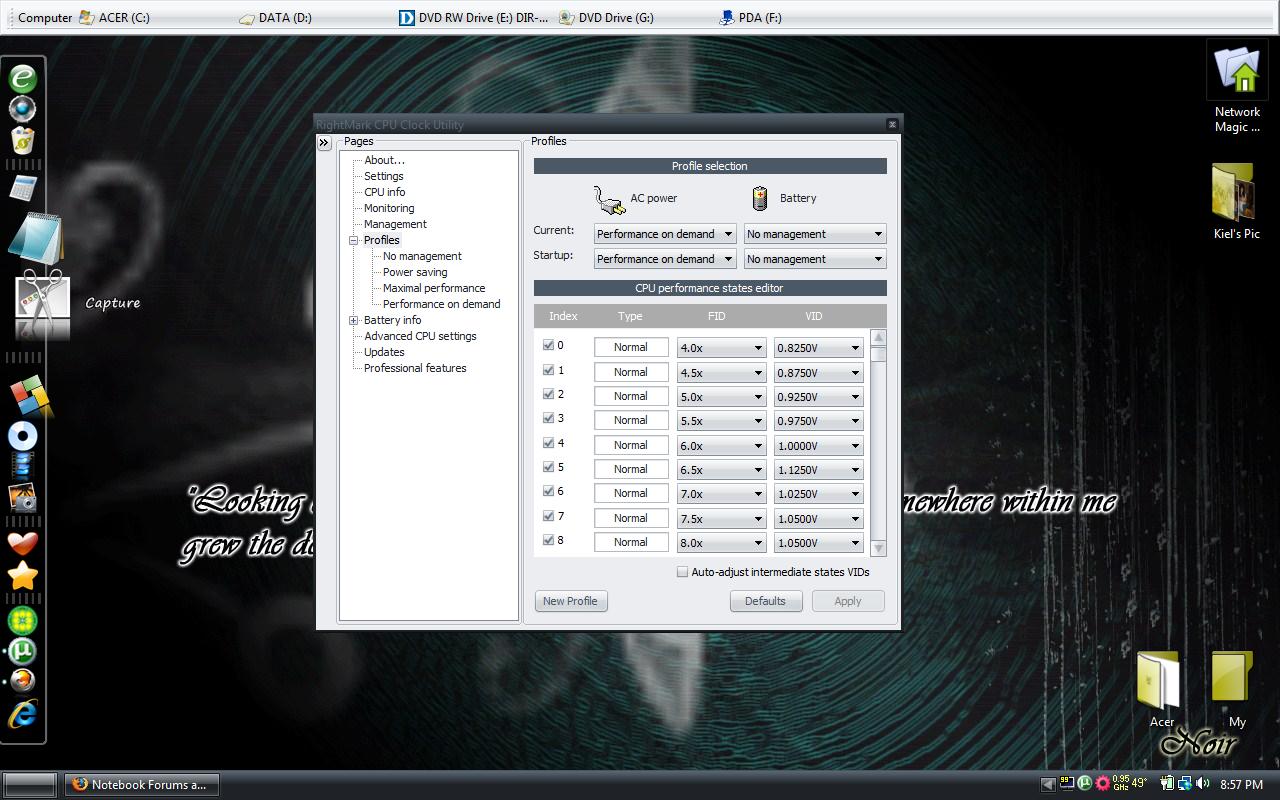Open the 0.8250V VID dropdown
Screen dimensions: 1280x800
coord(818,348)
